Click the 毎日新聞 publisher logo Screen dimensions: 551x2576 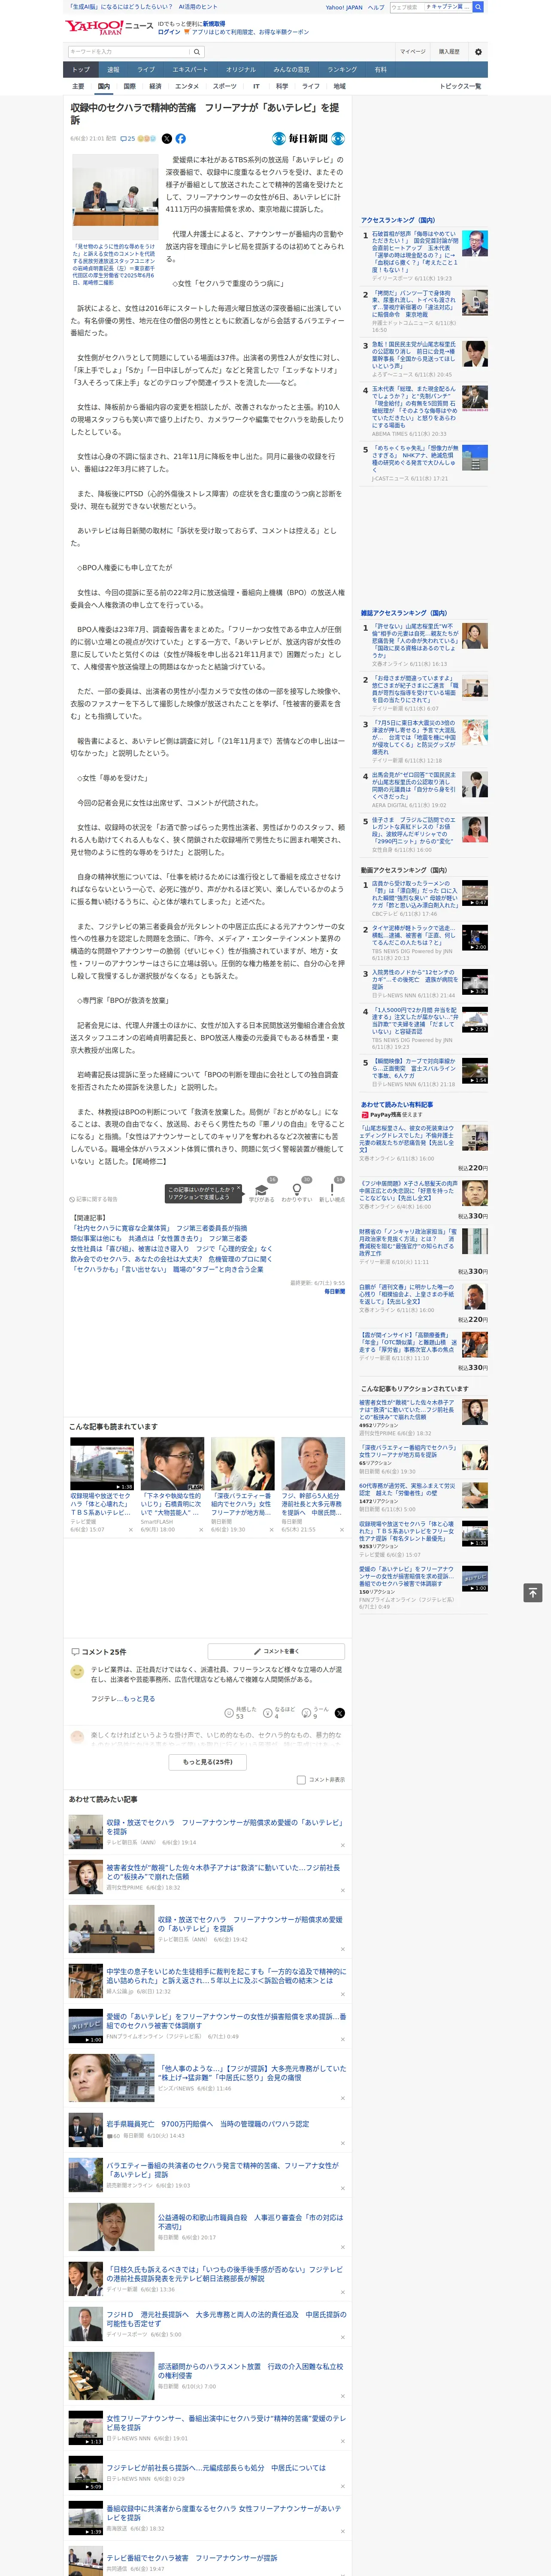click(308, 139)
